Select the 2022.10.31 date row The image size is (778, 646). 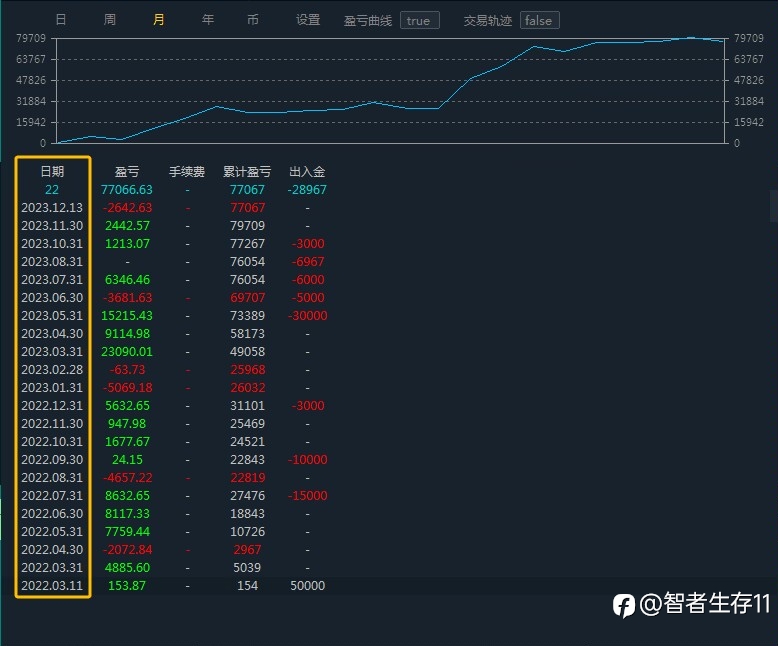click(52, 442)
